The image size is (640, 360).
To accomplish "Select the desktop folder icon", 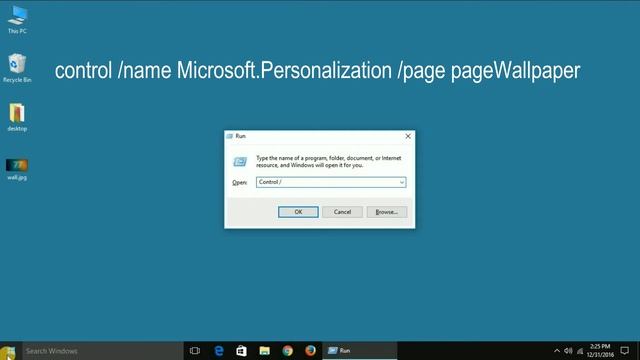I will click(x=17, y=117).
